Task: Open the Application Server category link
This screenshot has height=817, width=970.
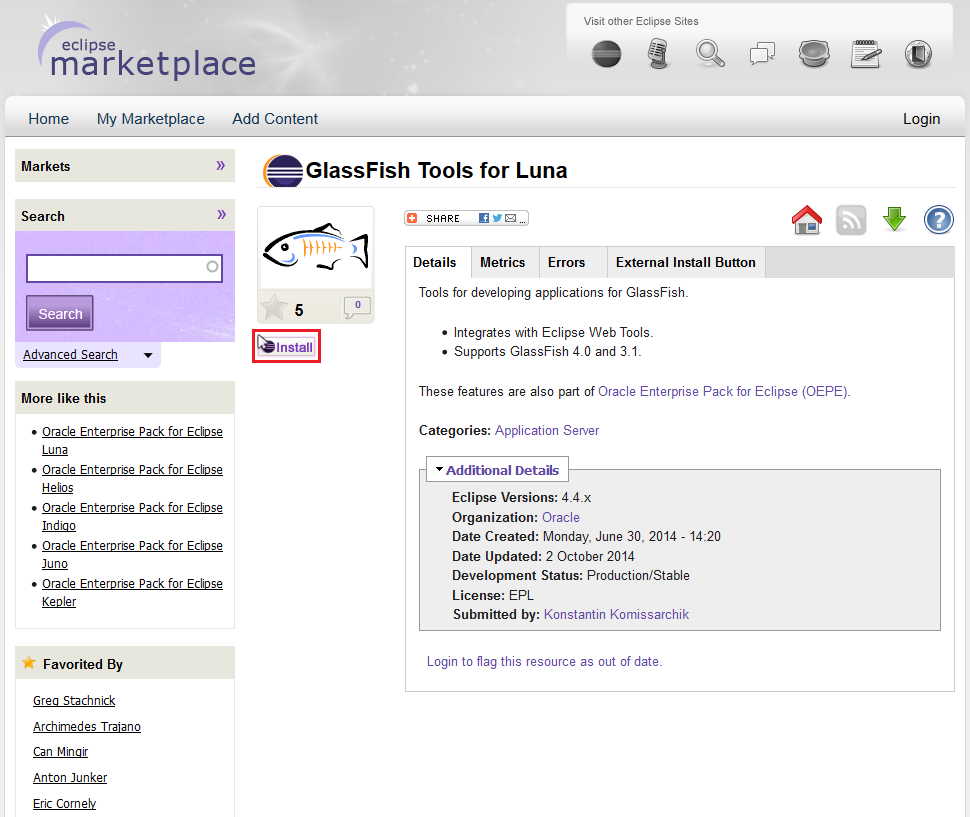Action: [x=547, y=430]
